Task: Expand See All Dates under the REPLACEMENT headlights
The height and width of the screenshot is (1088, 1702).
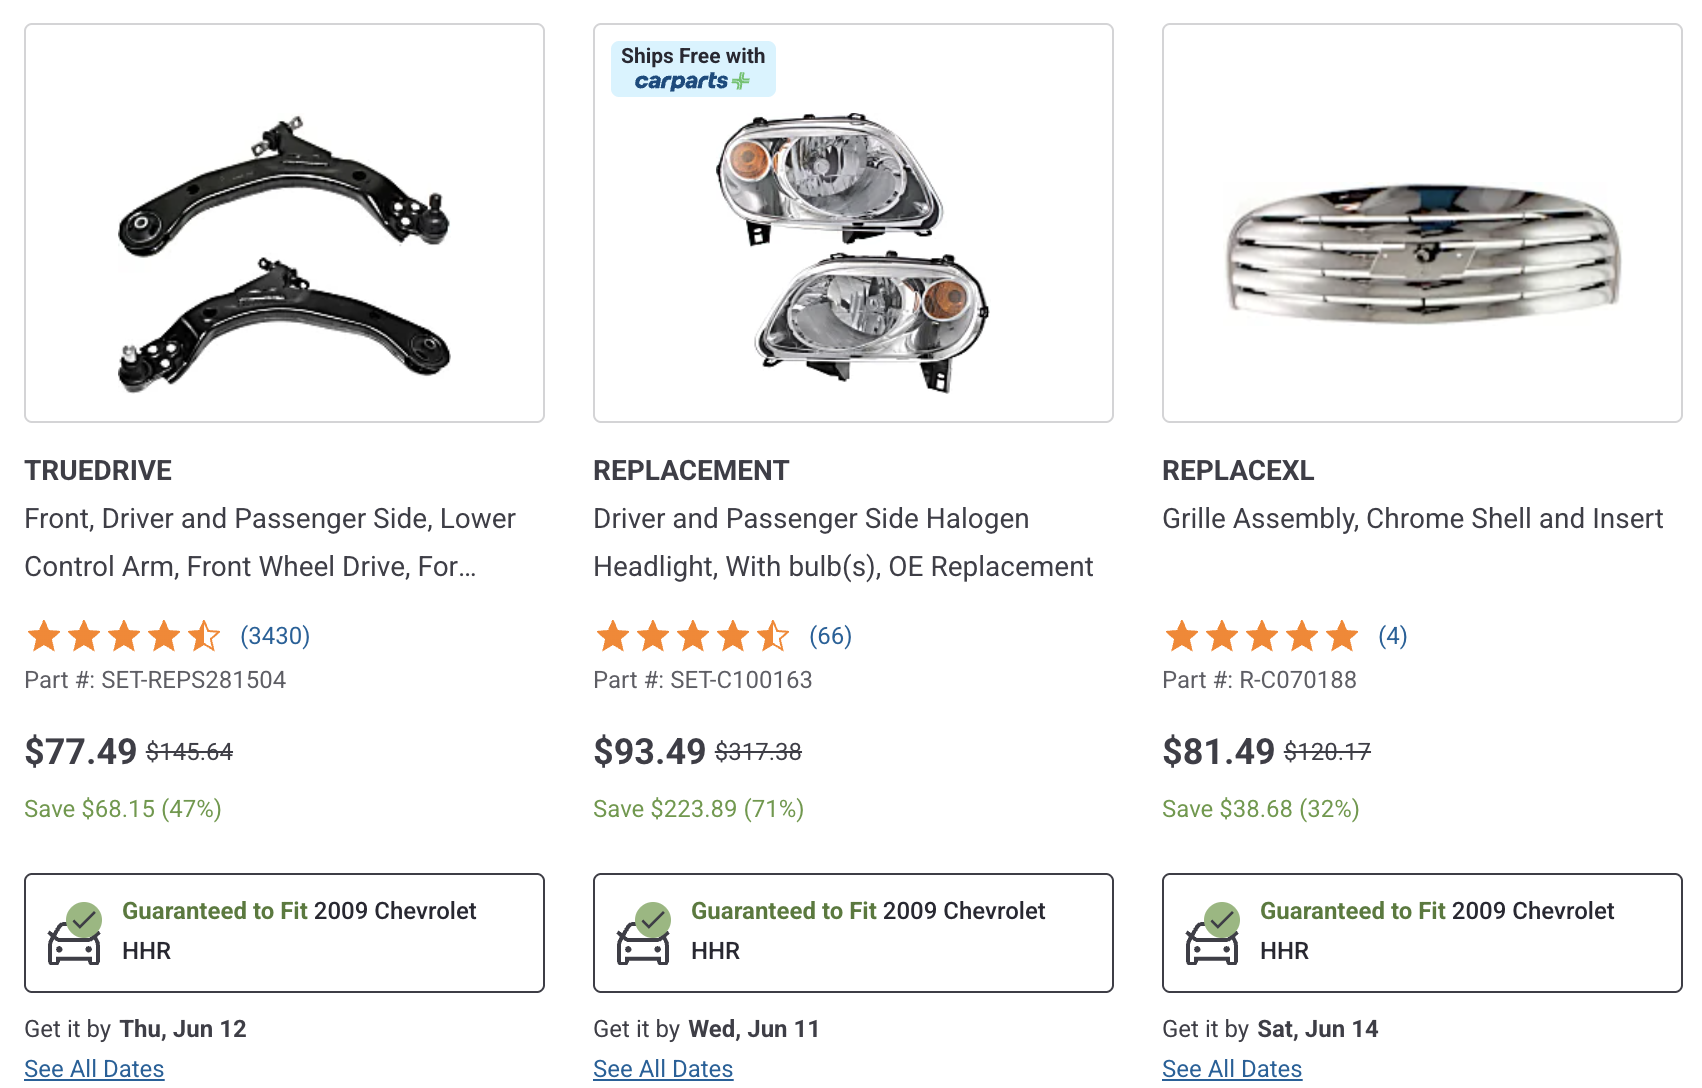Action: point(662,1068)
